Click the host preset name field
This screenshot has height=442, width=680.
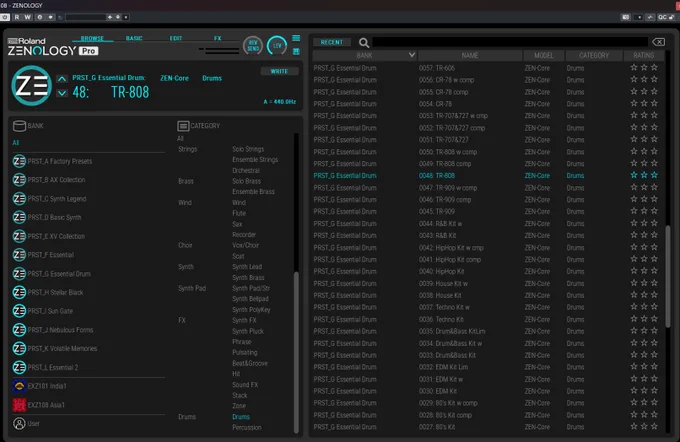point(85,17)
